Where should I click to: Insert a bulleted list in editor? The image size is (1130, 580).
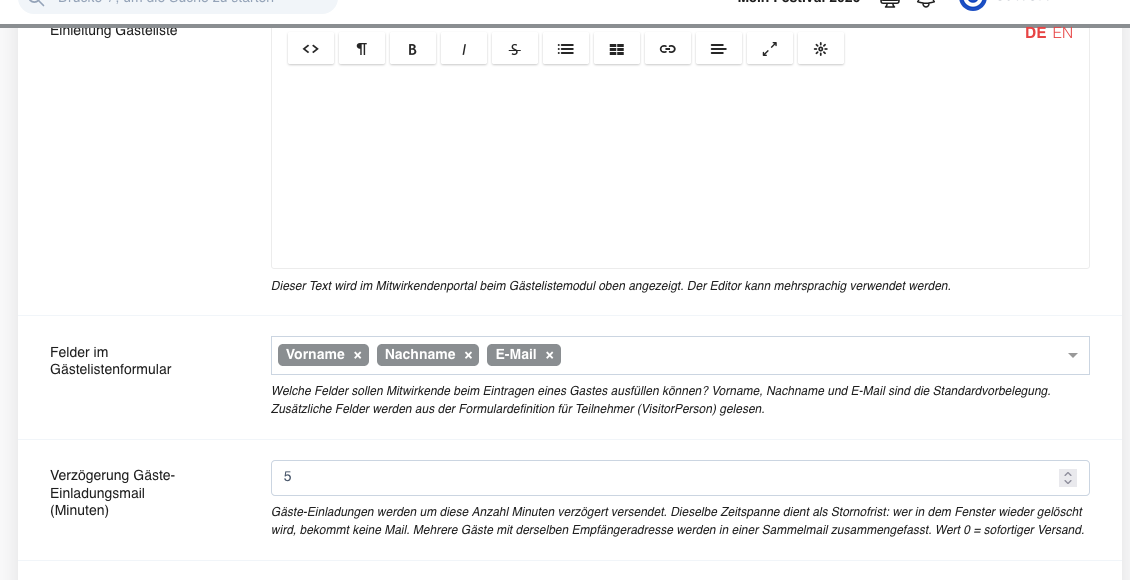[x=566, y=49]
